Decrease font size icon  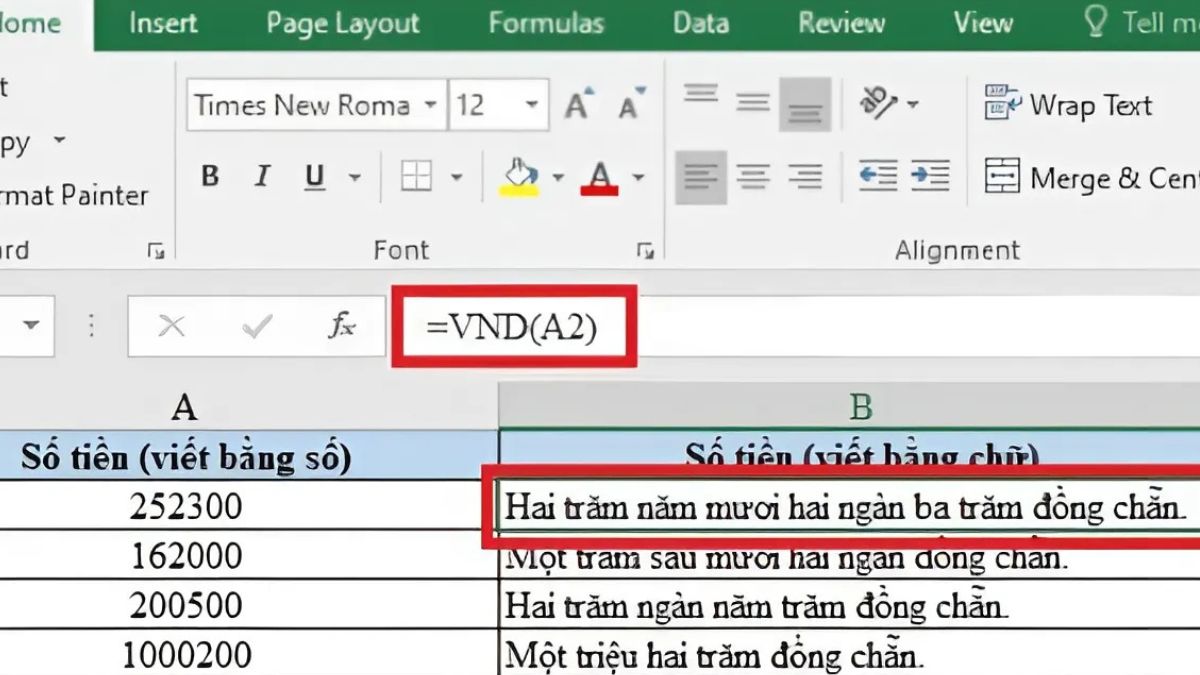click(x=631, y=104)
